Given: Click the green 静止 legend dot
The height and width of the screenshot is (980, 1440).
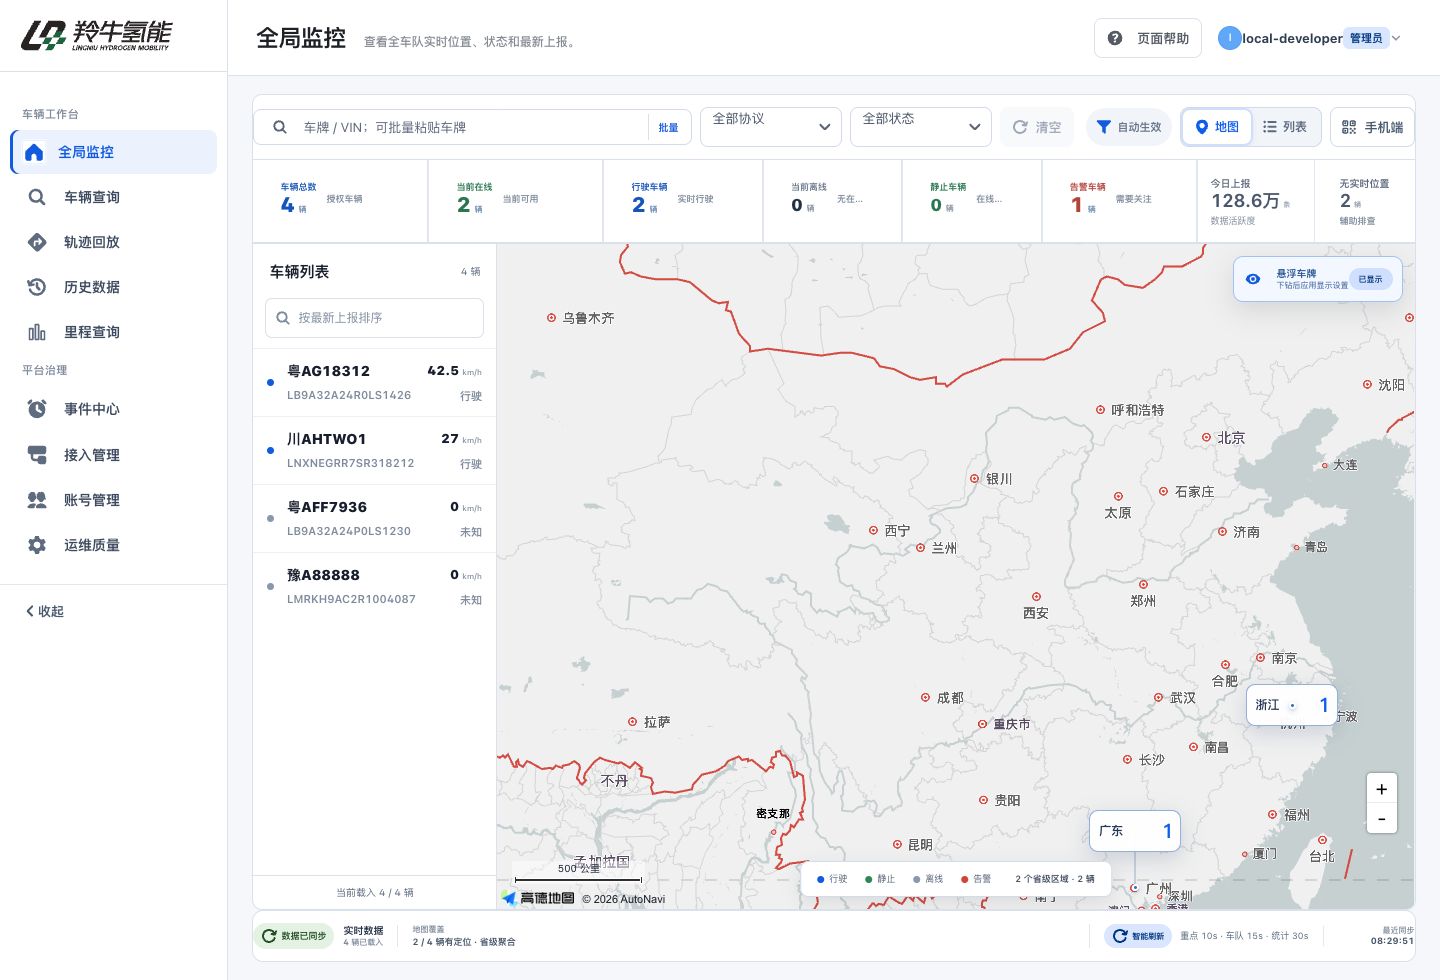Looking at the screenshot, I should pyautogui.click(x=868, y=879).
